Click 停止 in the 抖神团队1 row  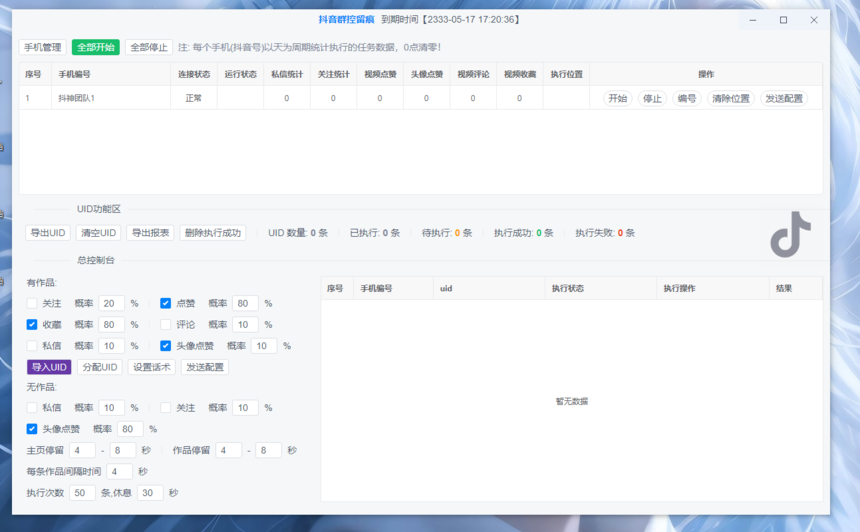[652, 98]
